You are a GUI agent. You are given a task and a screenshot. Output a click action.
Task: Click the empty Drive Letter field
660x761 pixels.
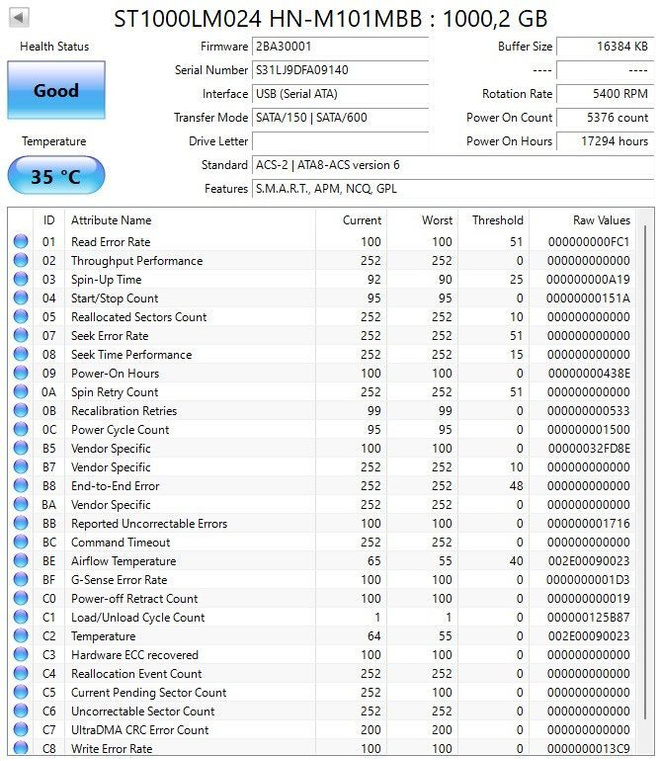340,141
